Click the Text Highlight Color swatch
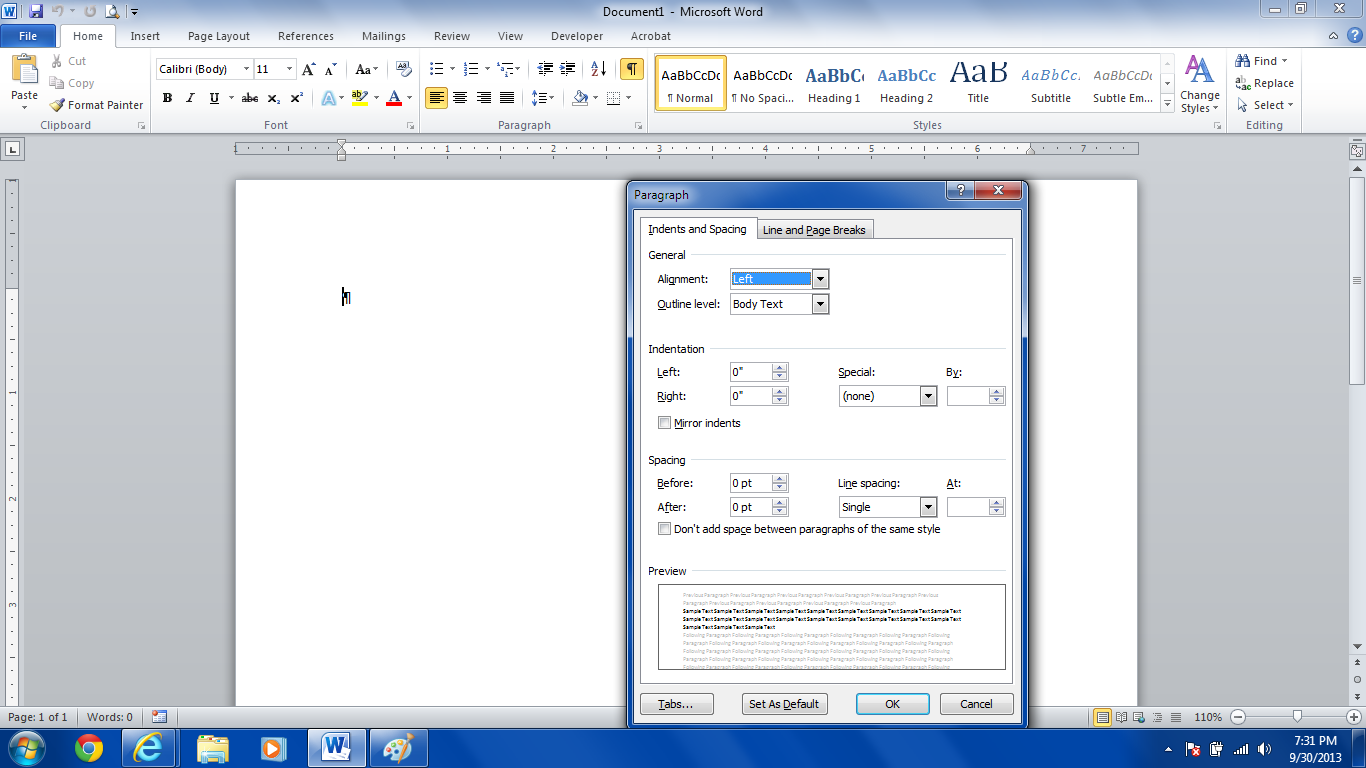The width and height of the screenshot is (1366, 768). coord(360,98)
